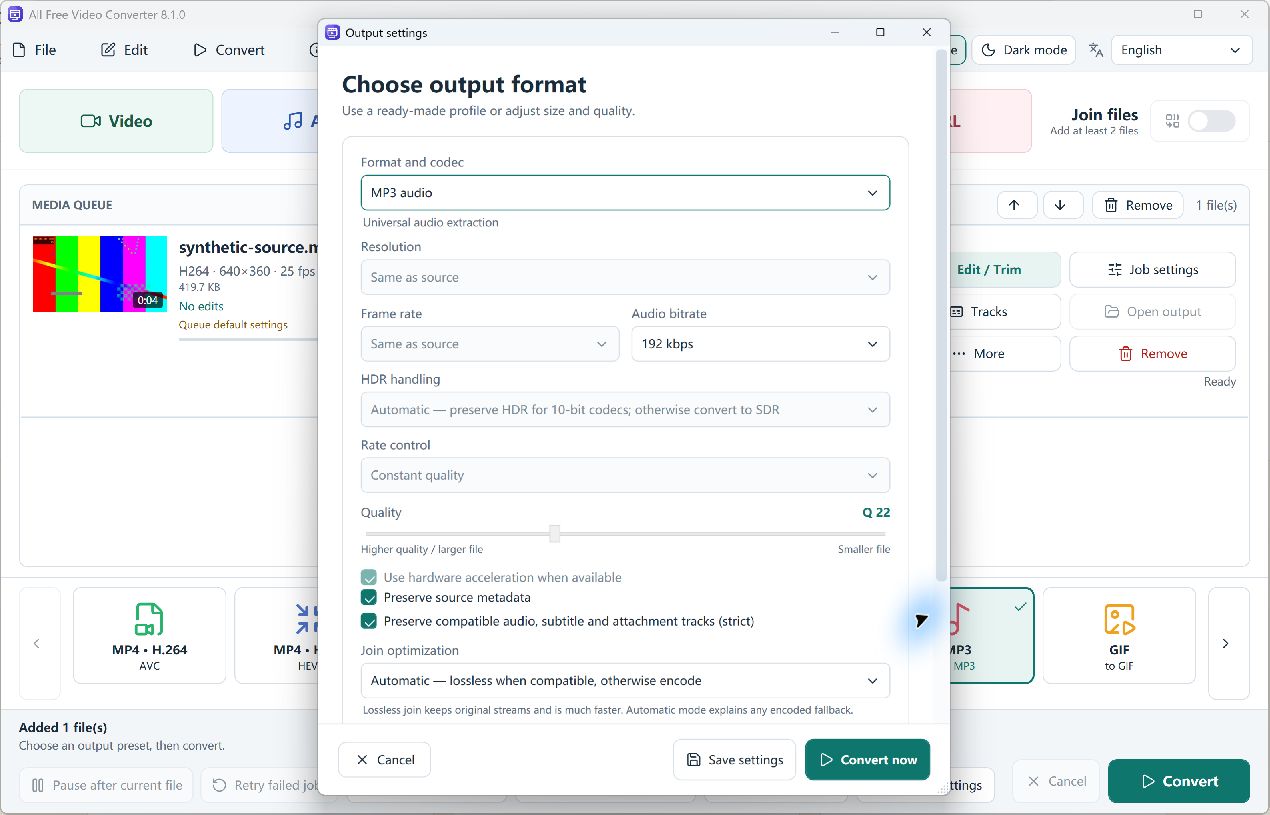1270x815 pixels.
Task: Click the Output settings dialog vertical scrollbar
Action: 941,315
